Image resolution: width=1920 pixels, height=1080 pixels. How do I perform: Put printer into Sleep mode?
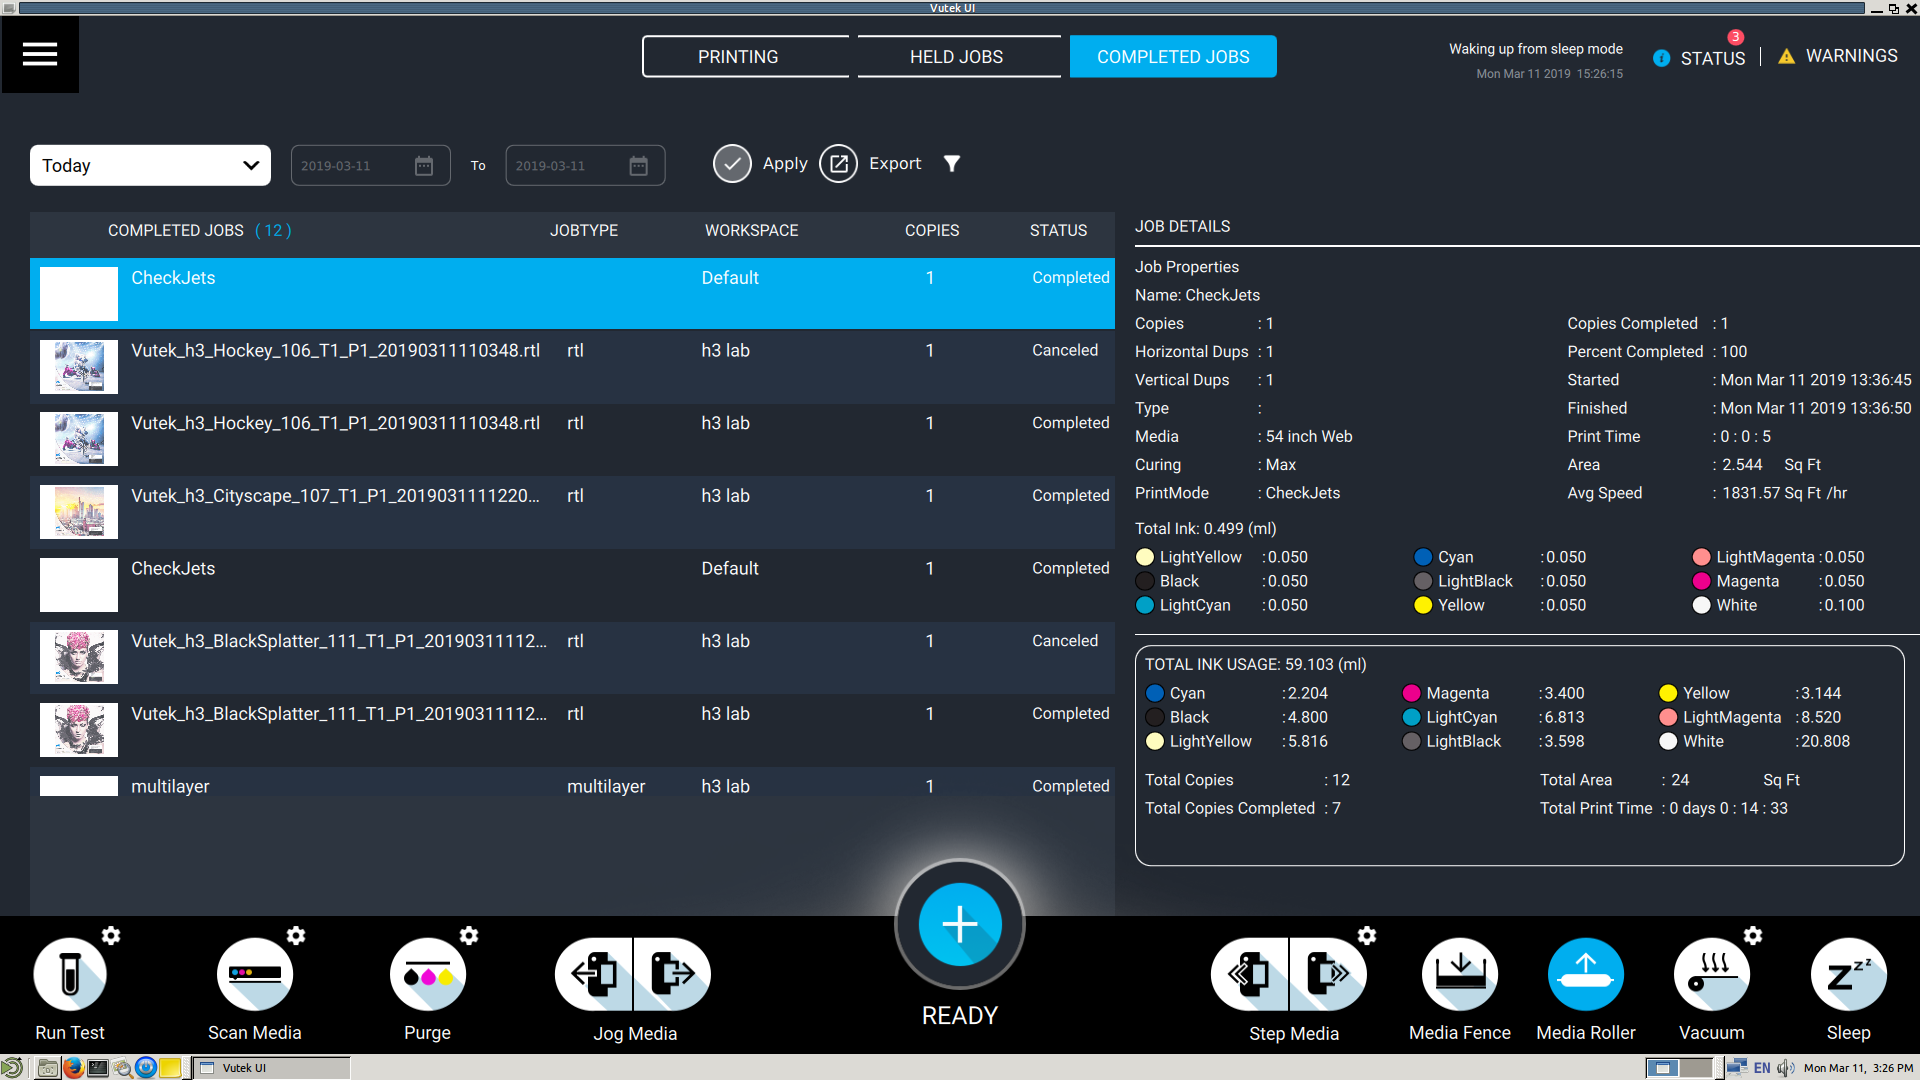tap(1848, 974)
